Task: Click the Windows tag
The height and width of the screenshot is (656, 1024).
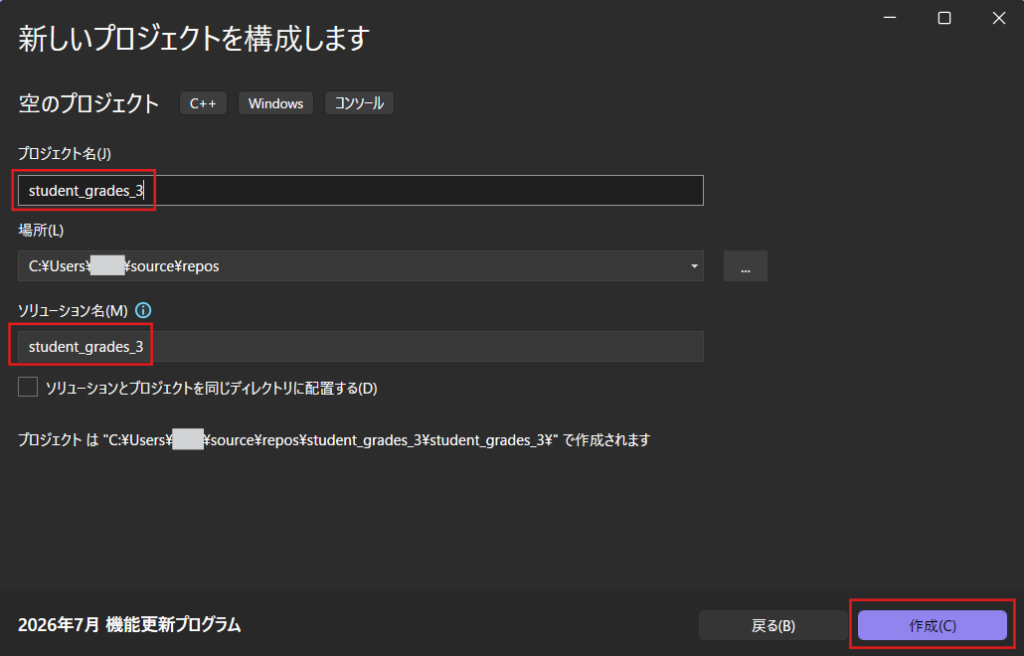Action: (x=276, y=103)
